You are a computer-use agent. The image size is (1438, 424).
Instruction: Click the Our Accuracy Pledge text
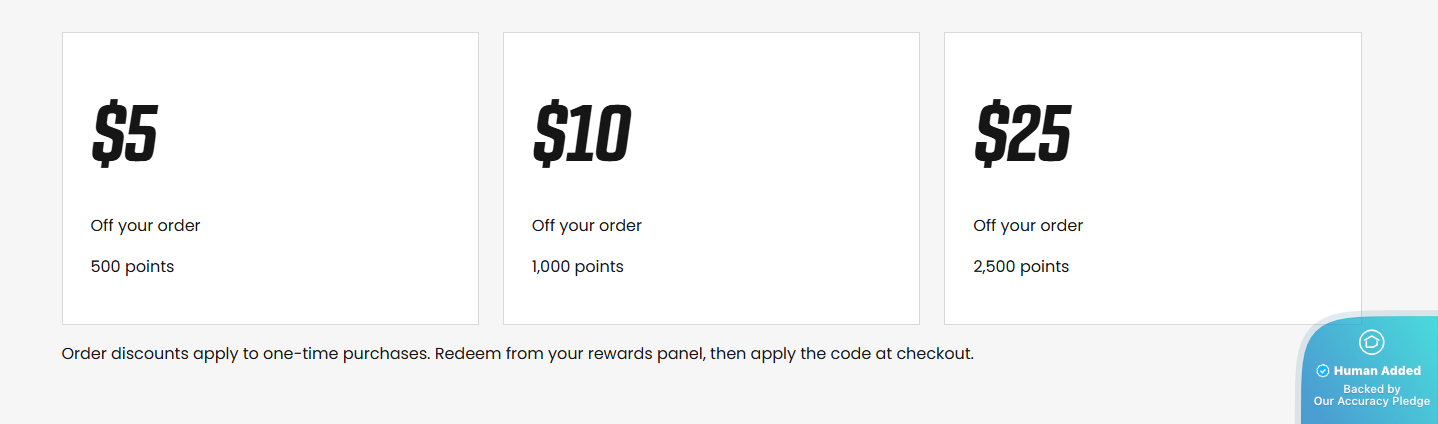(1371, 401)
